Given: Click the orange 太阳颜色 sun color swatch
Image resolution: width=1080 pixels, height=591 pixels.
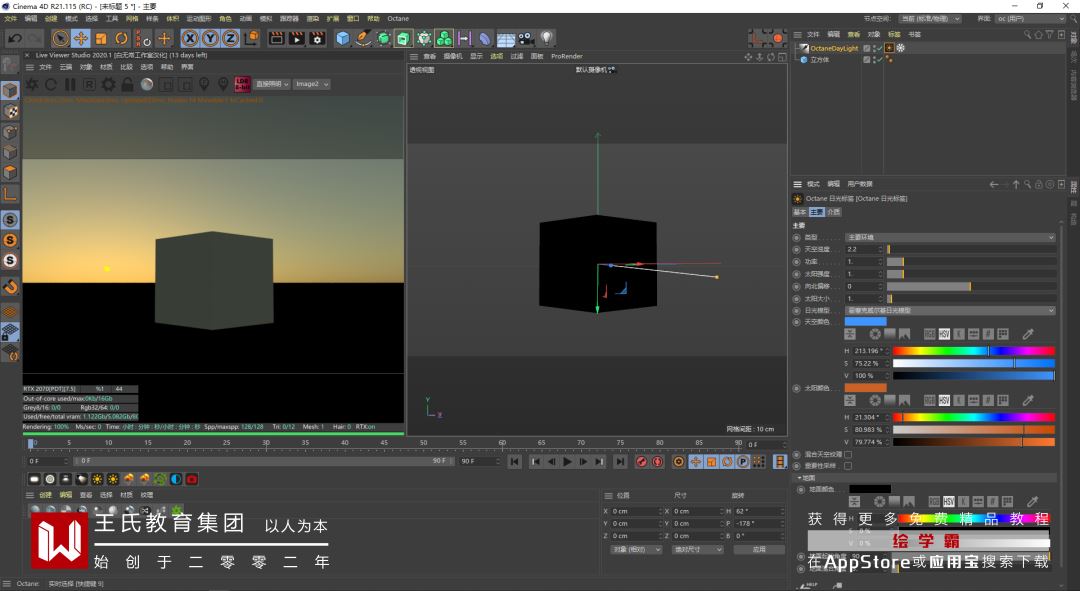Looking at the screenshot, I should (865, 388).
